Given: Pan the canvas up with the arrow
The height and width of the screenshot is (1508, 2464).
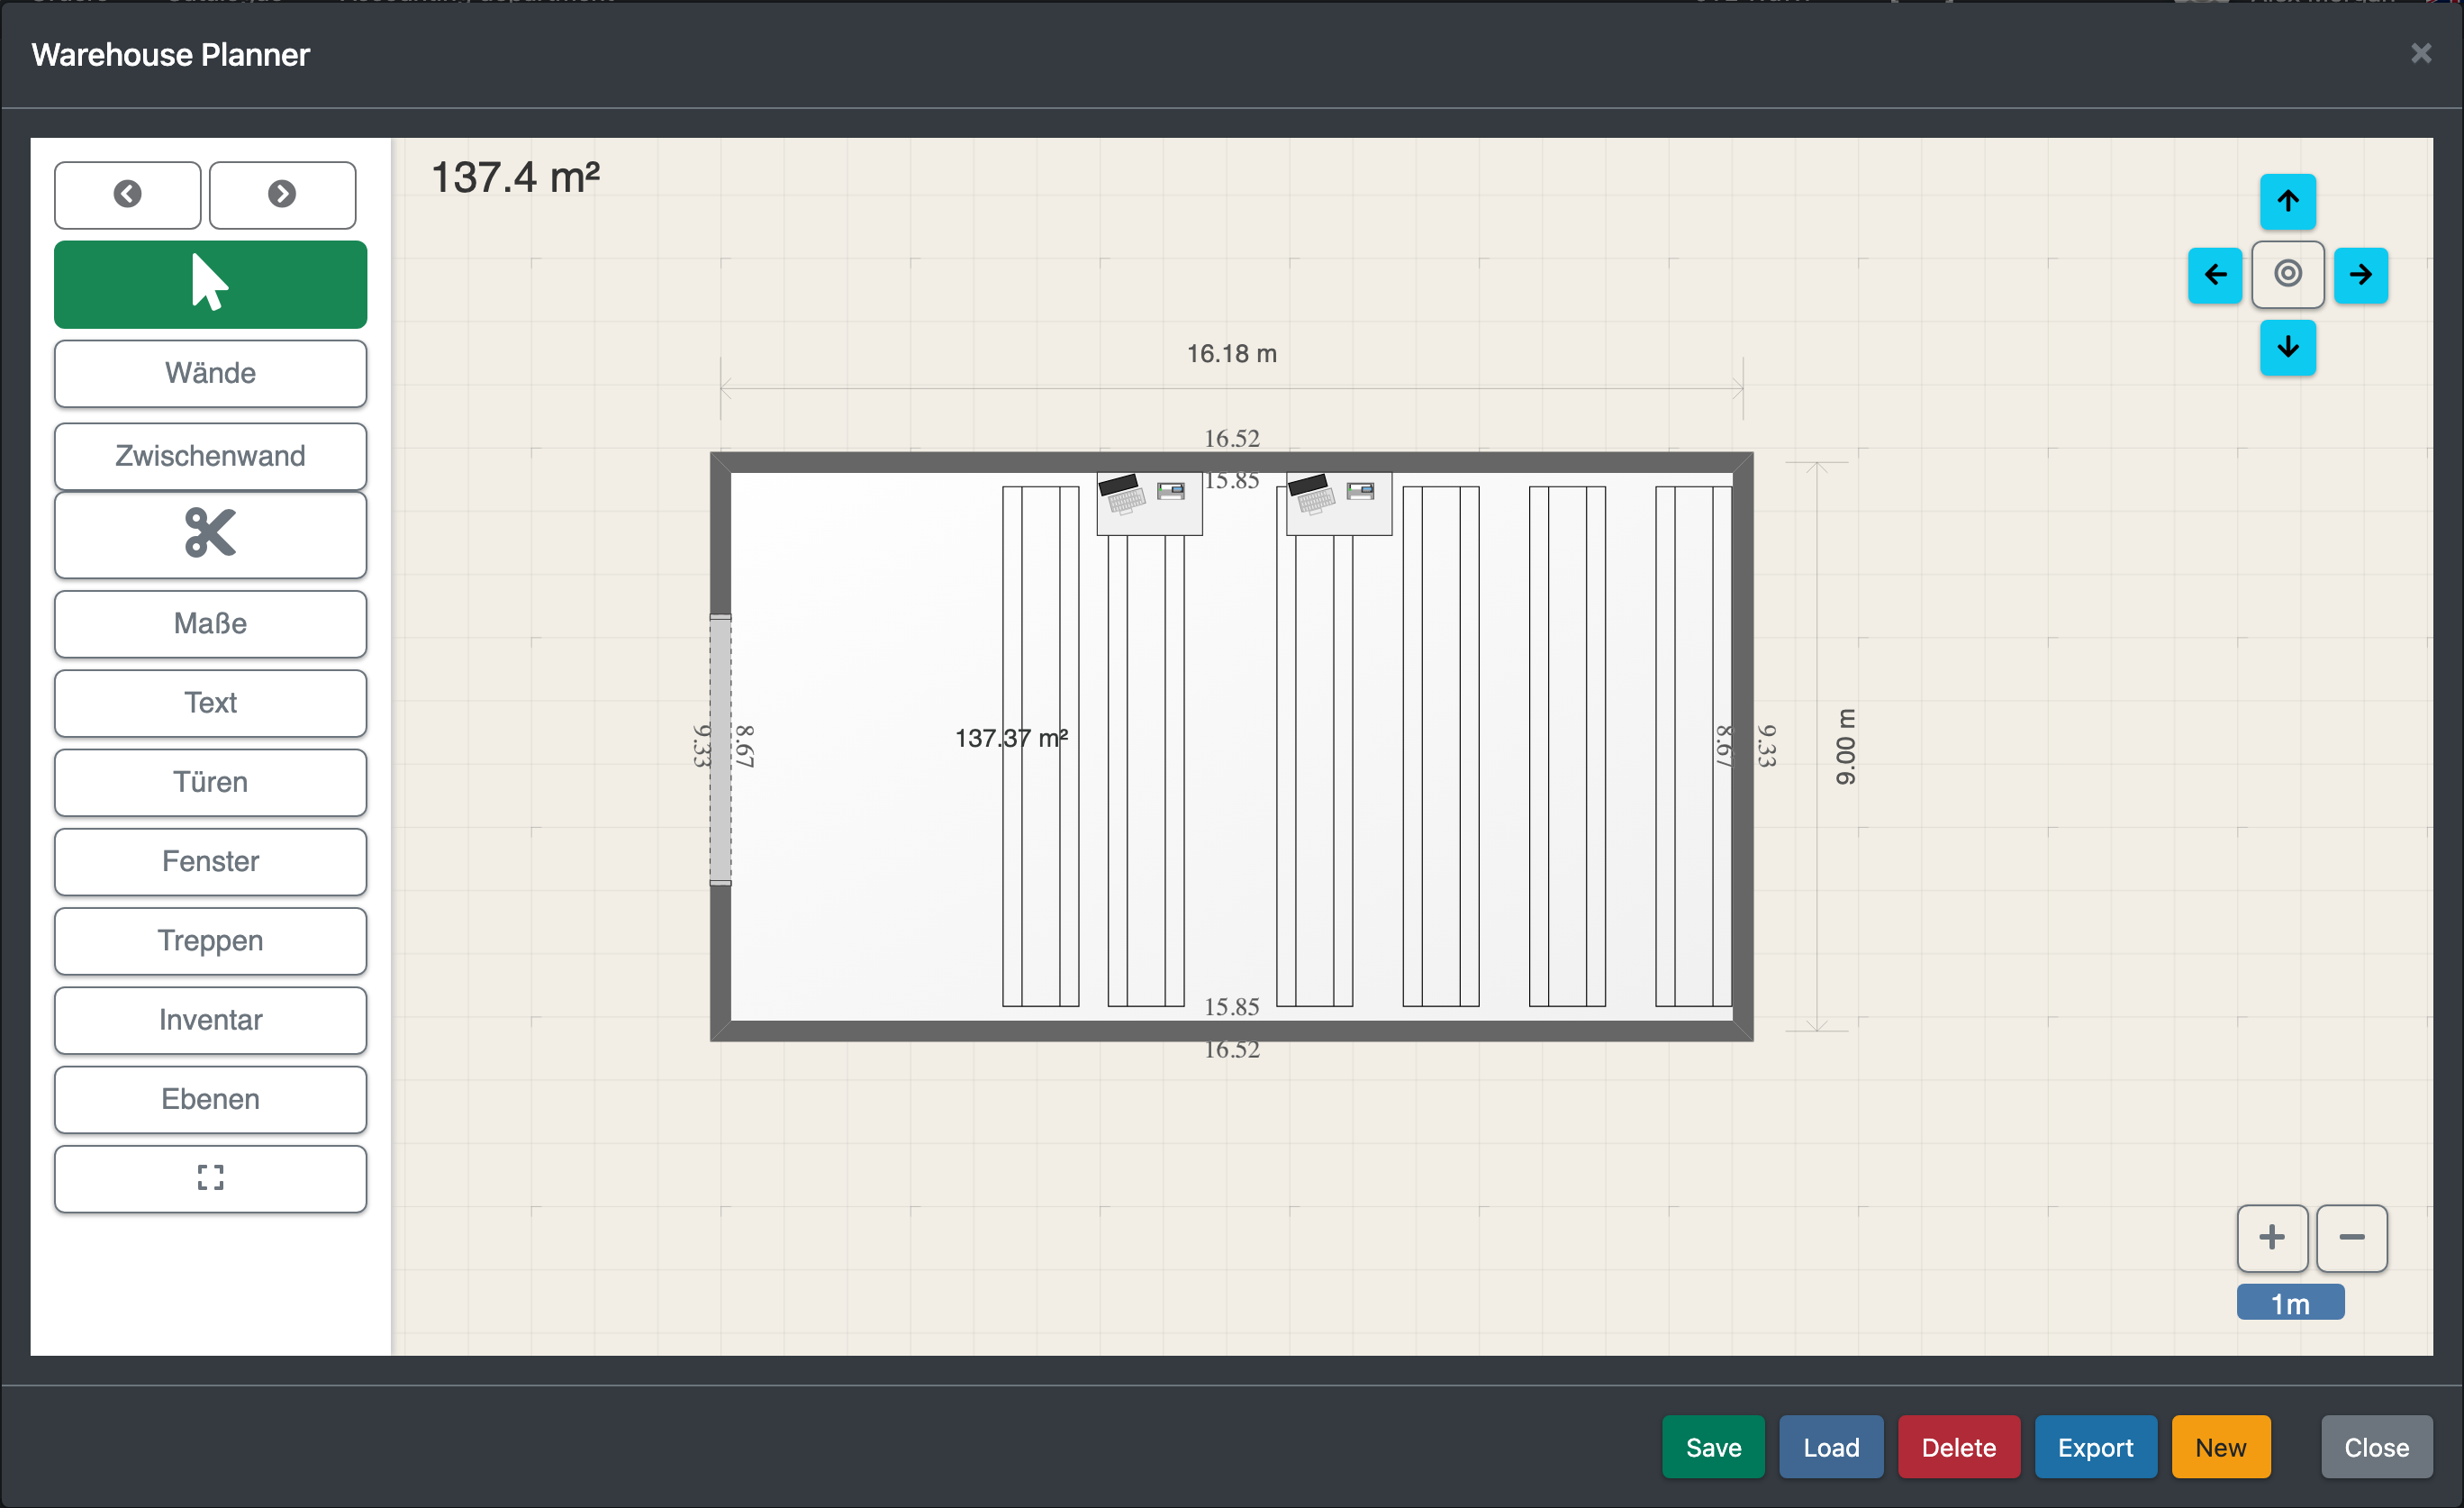Looking at the screenshot, I should (x=2288, y=201).
